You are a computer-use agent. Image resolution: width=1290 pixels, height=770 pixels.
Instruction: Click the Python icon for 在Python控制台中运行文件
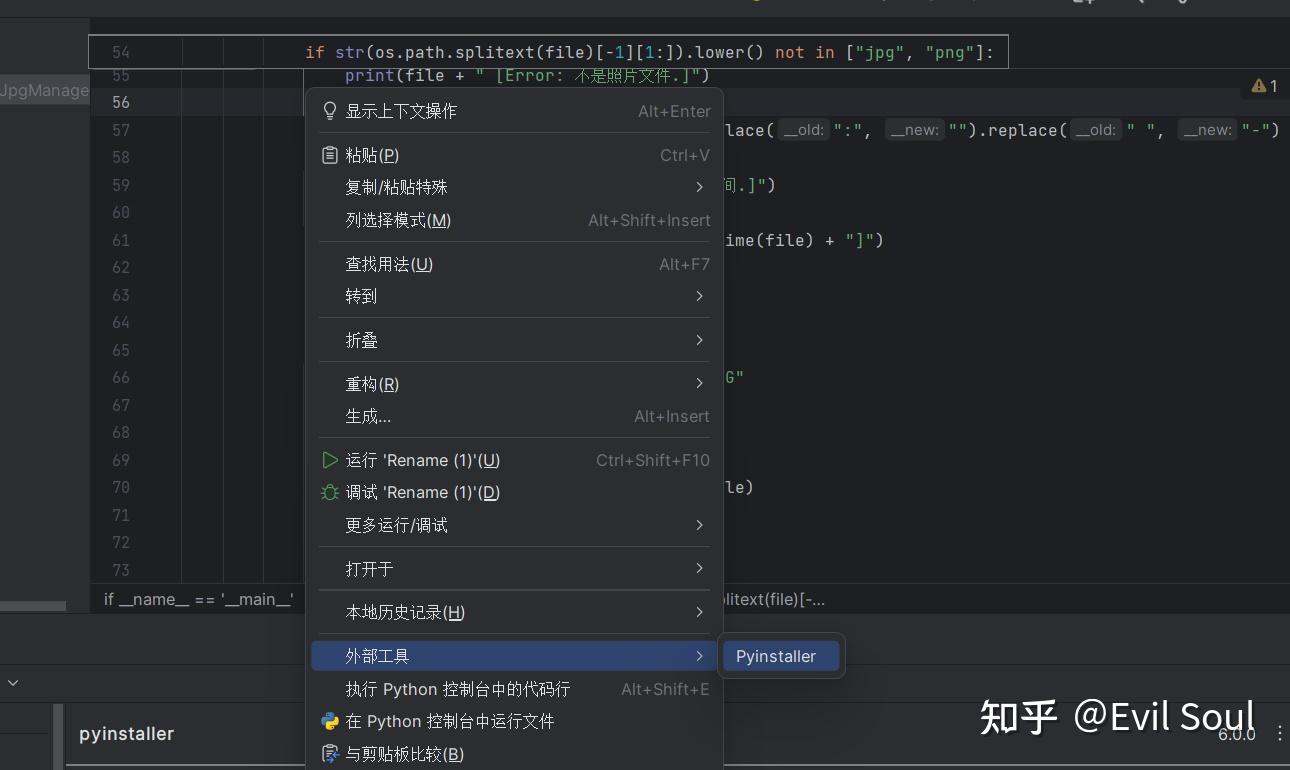point(330,721)
